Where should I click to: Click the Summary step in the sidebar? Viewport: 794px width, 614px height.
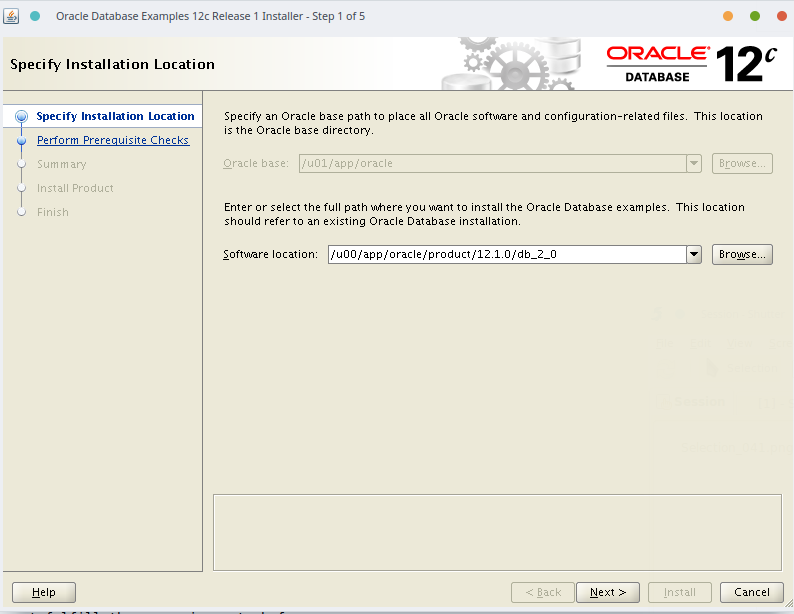tap(62, 164)
